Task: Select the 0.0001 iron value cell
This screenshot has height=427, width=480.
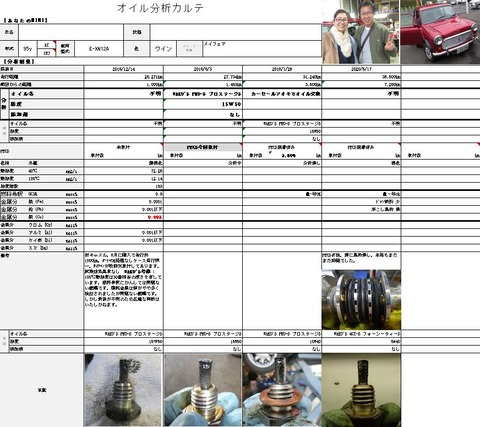Action: click(x=124, y=202)
